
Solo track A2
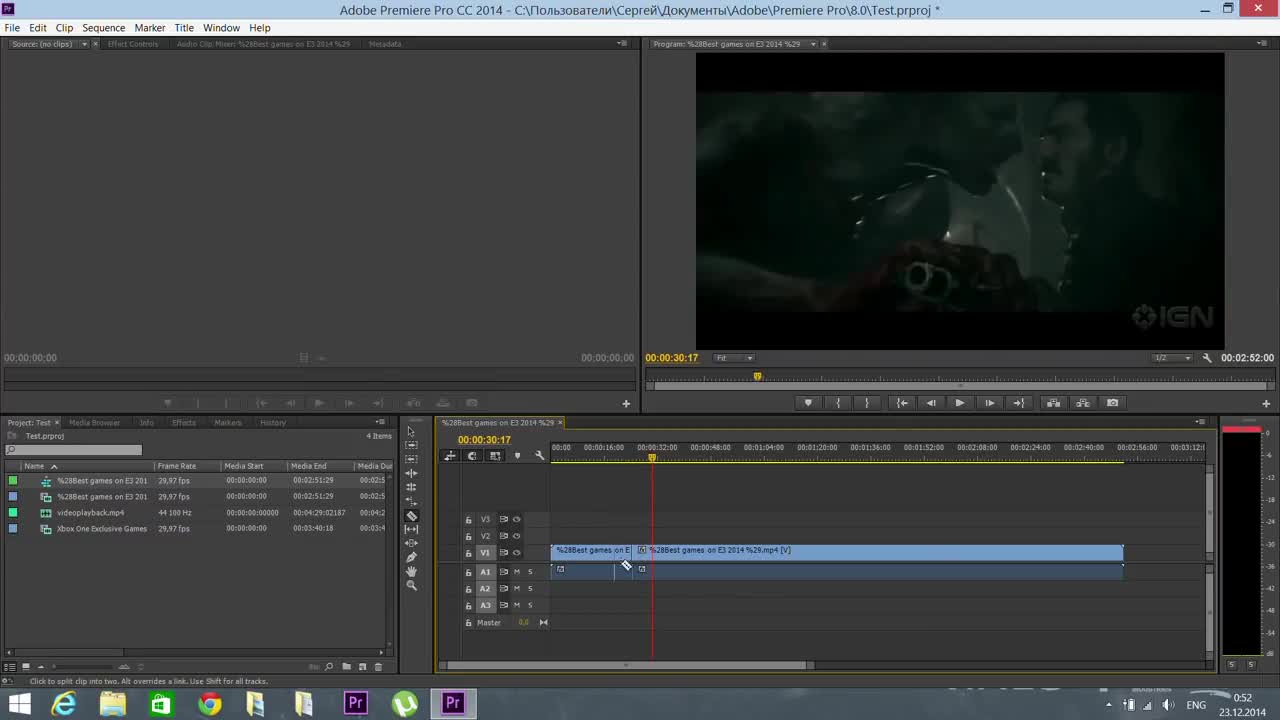pyautogui.click(x=530, y=589)
